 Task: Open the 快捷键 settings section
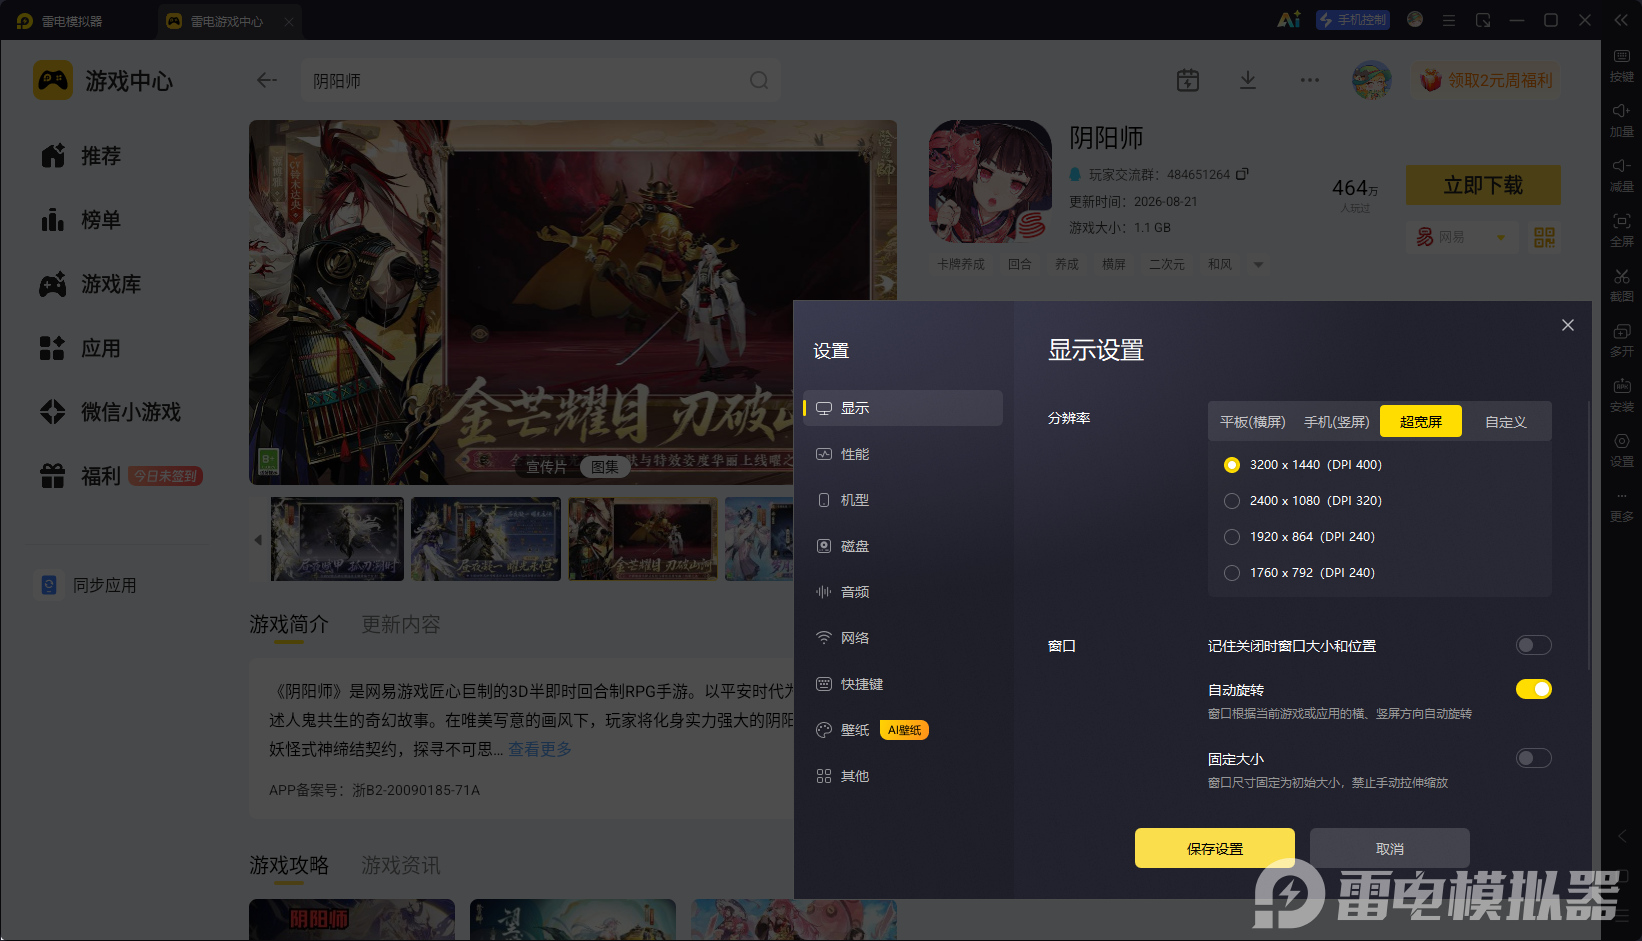(x=903, y=684)
